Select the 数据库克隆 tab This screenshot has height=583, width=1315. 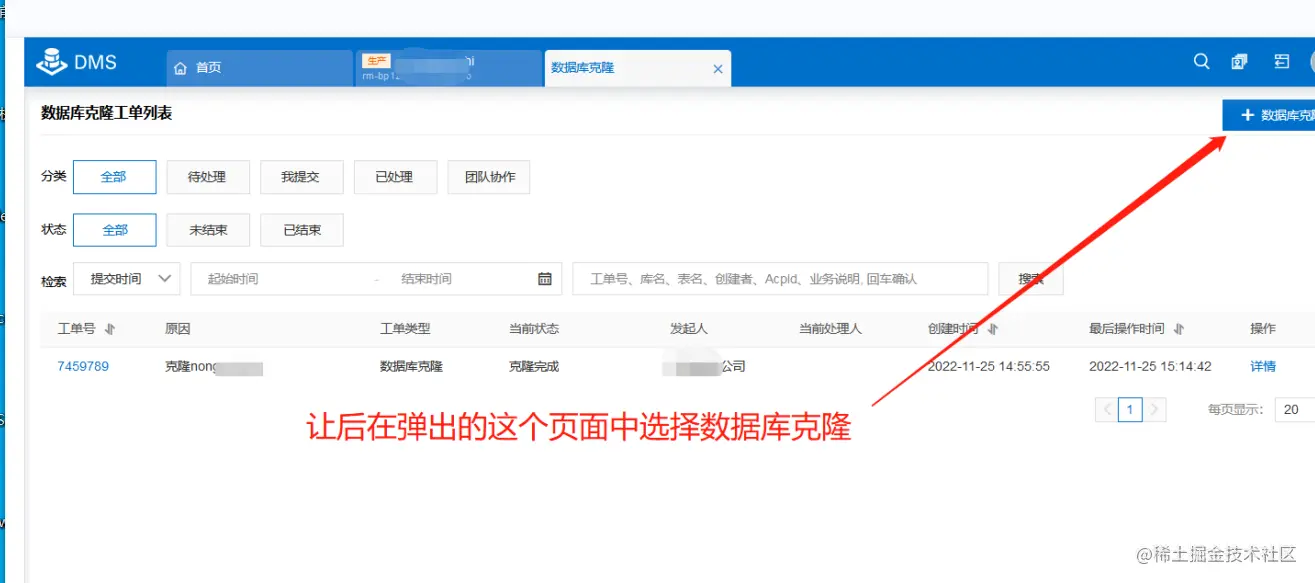[638, 68]
